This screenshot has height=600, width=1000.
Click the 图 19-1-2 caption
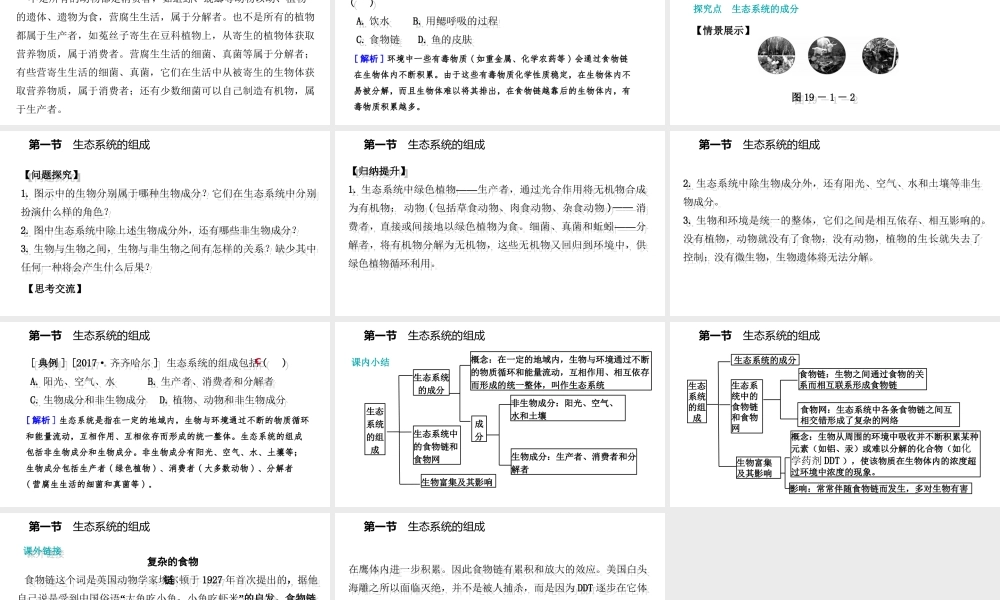tap(823, 97)
